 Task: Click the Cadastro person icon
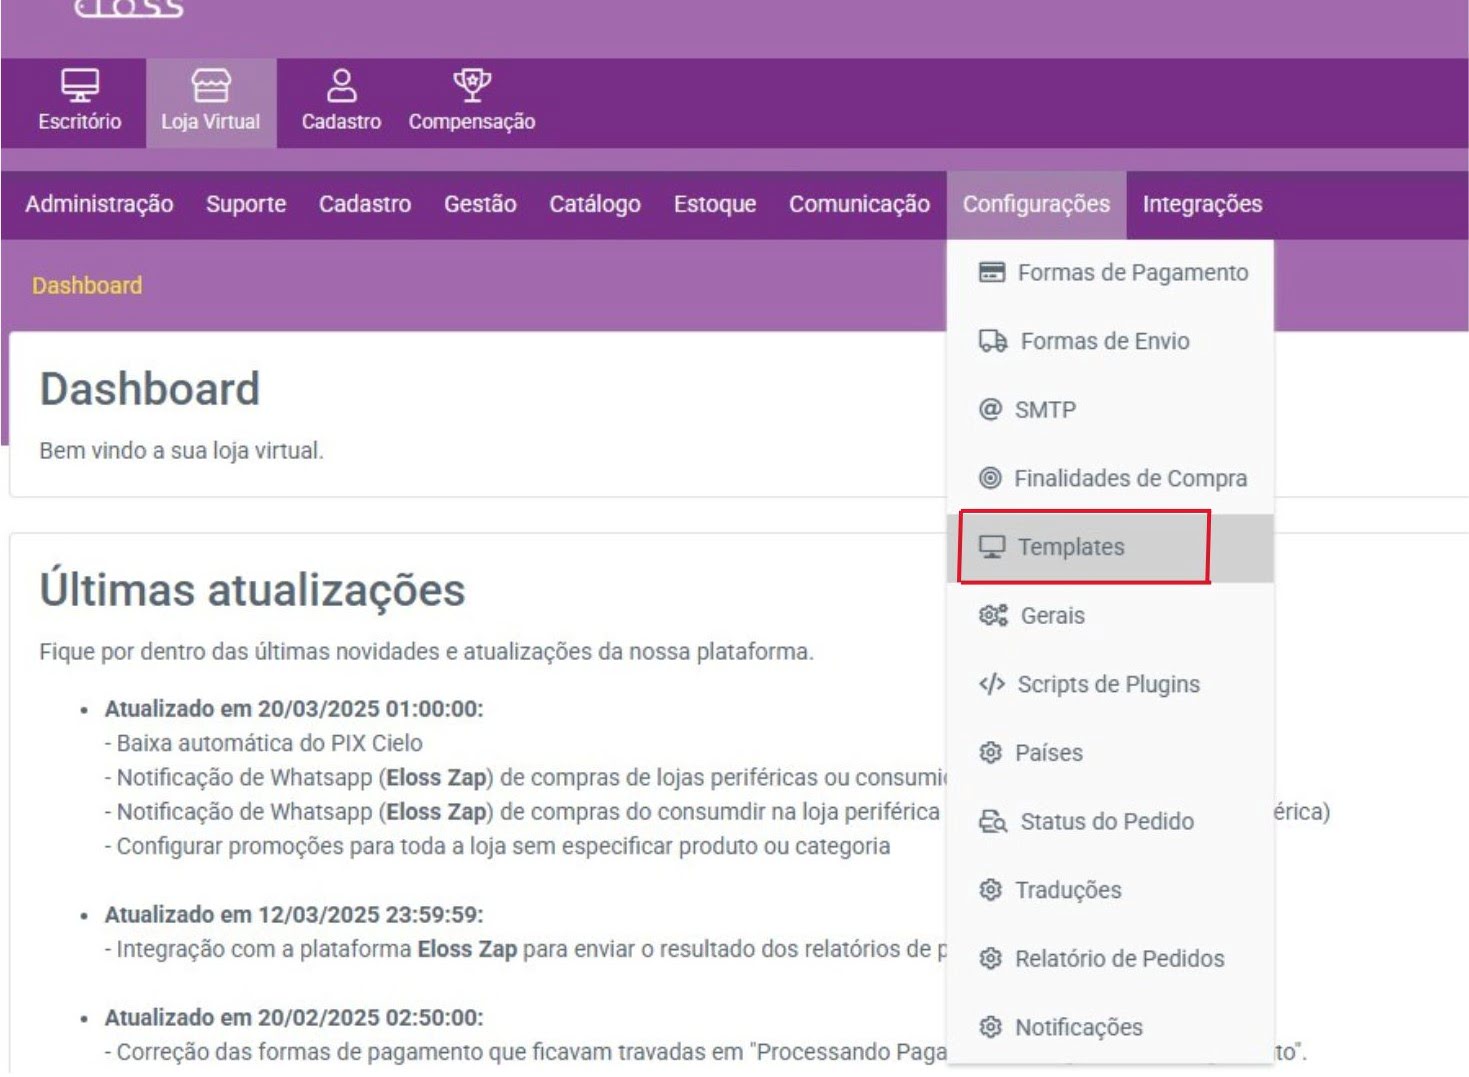coord(342,85)
